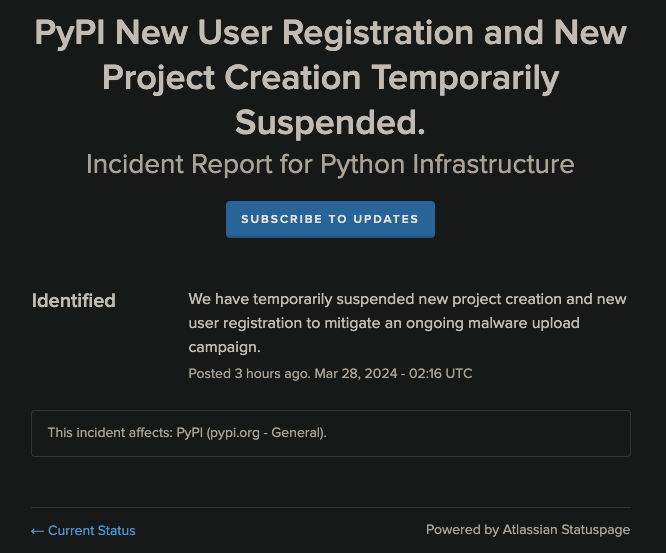Click the incident title heading
Image resolution: width=666 pixels, height=553 pixels.
point(330,77)
